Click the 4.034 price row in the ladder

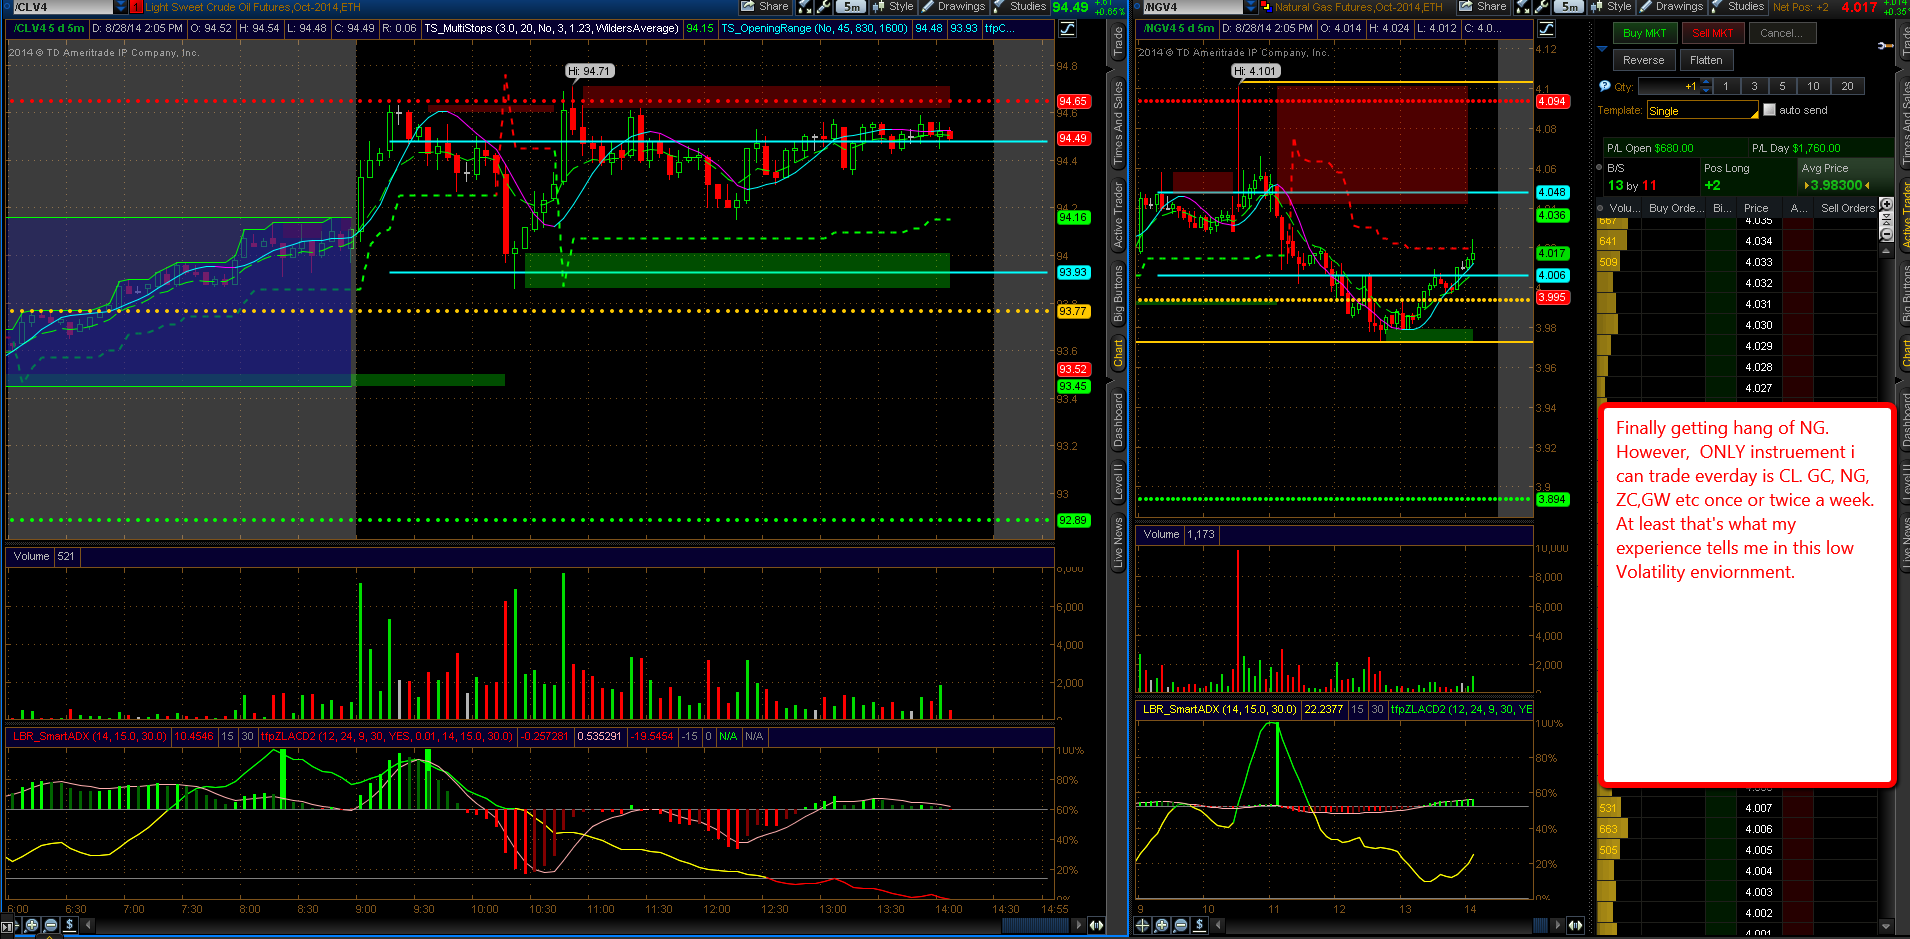pos(1758,241)
